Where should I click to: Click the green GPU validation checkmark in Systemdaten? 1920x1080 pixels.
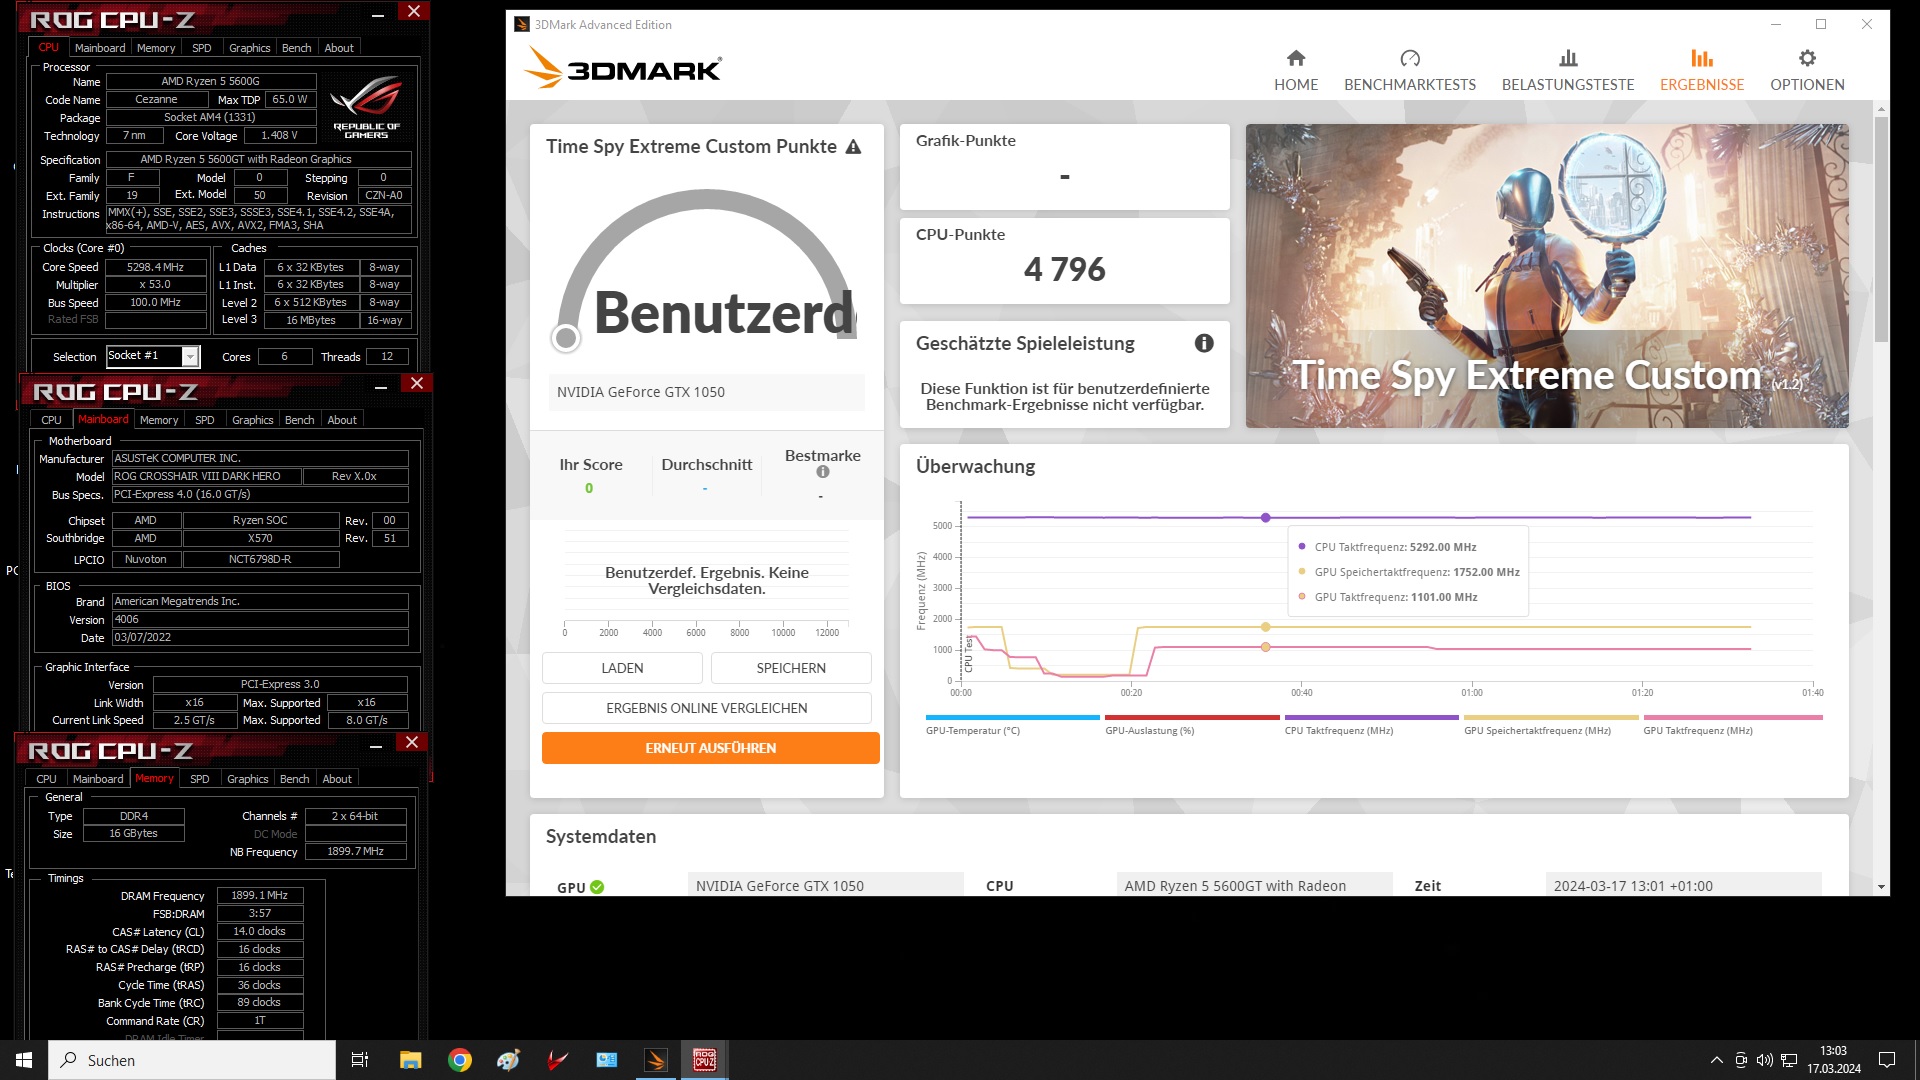[x=597, y=887]
